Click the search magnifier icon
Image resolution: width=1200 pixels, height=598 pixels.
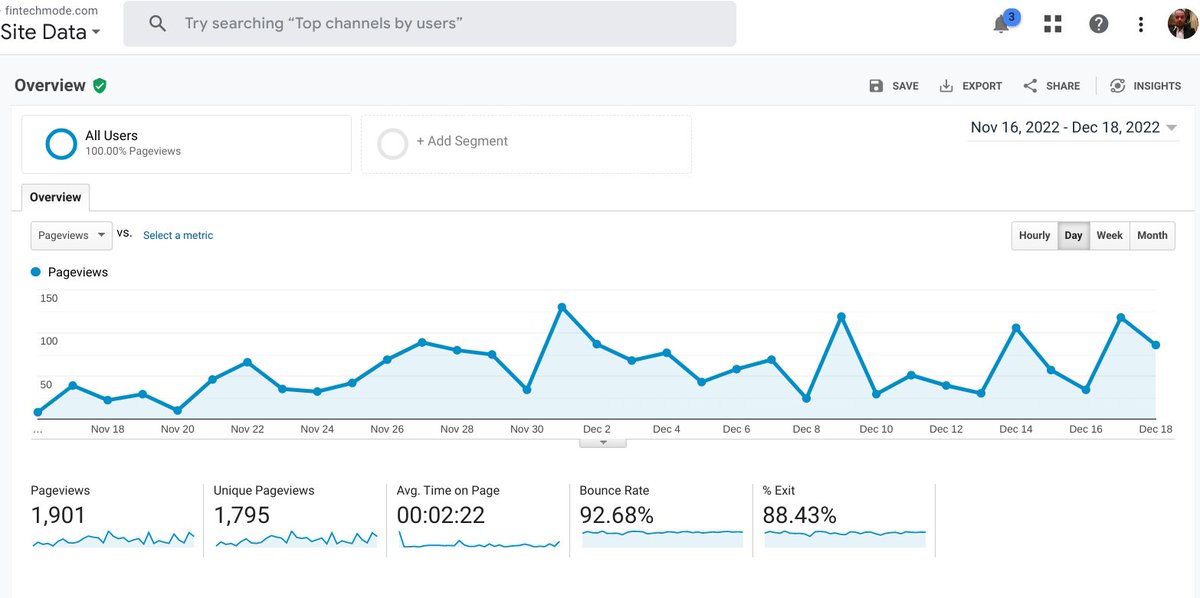click(157, 23)
